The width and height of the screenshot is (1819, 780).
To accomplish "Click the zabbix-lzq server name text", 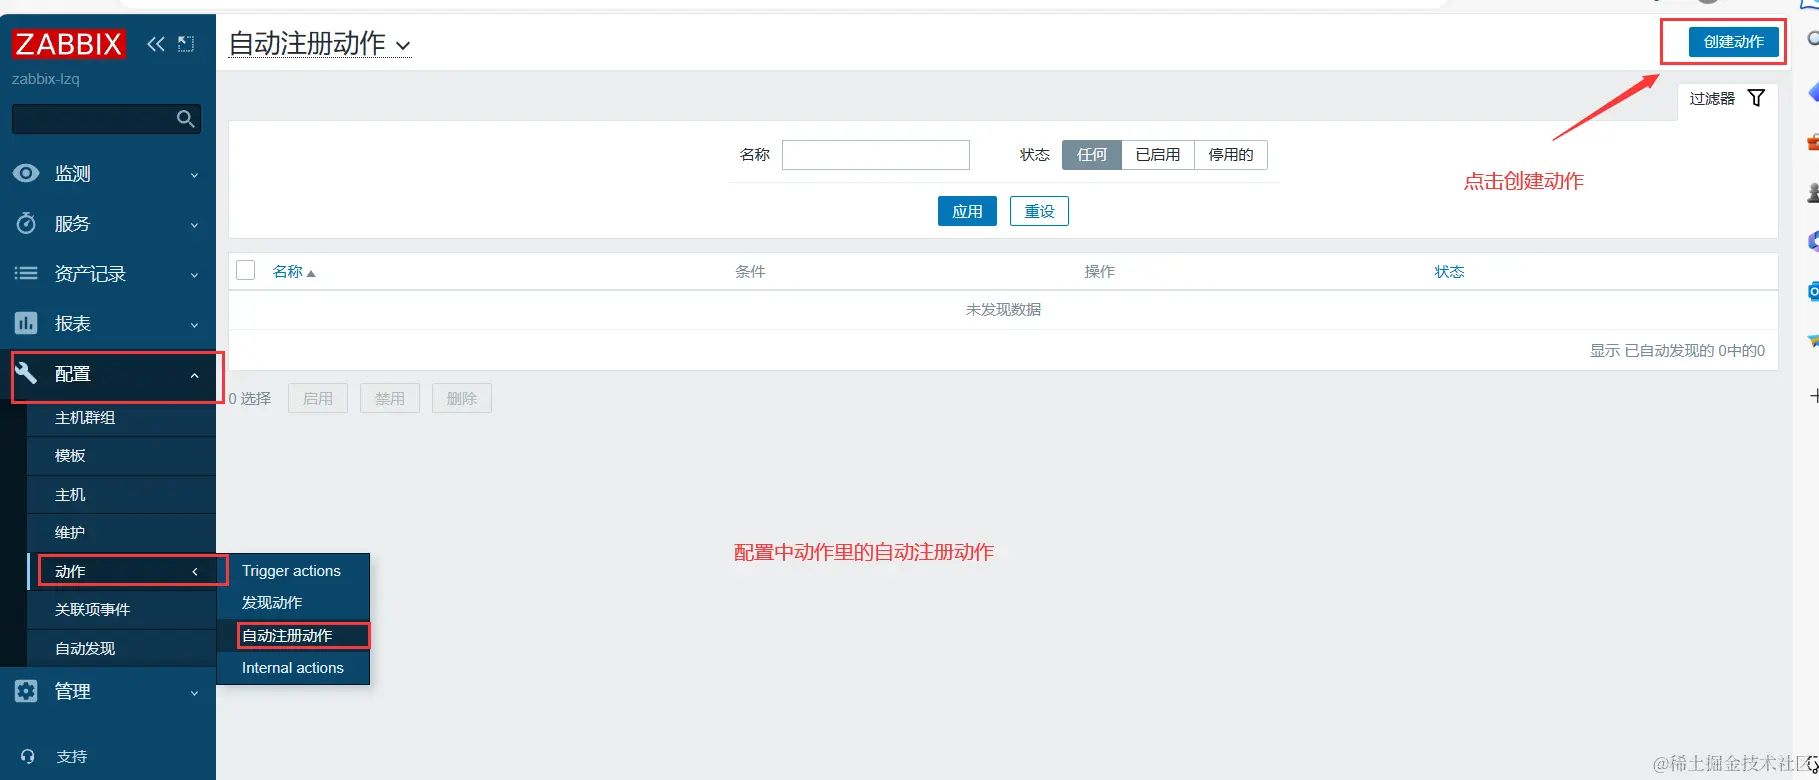I will (x=46, y=78).
